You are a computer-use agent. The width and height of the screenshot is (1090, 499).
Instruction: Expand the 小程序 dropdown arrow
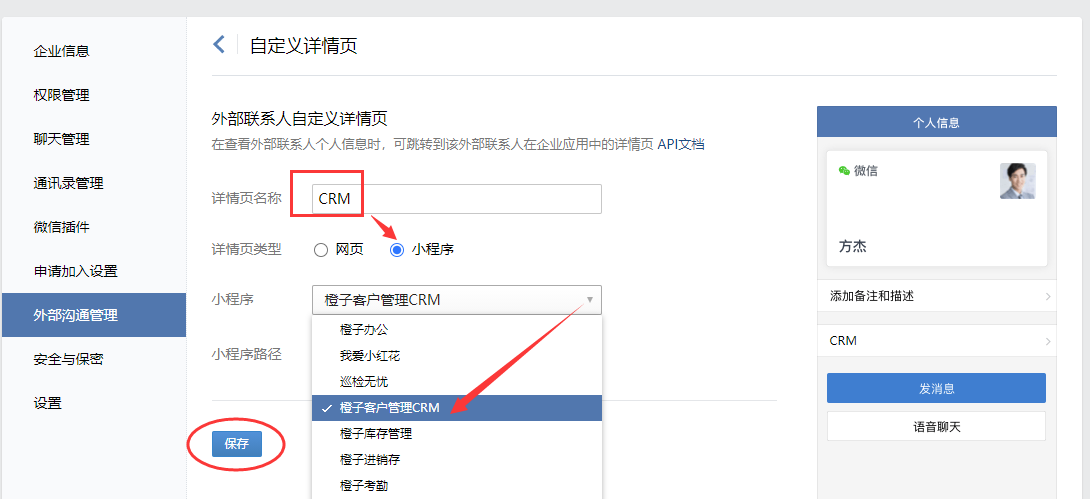click(x=589, y=300)
